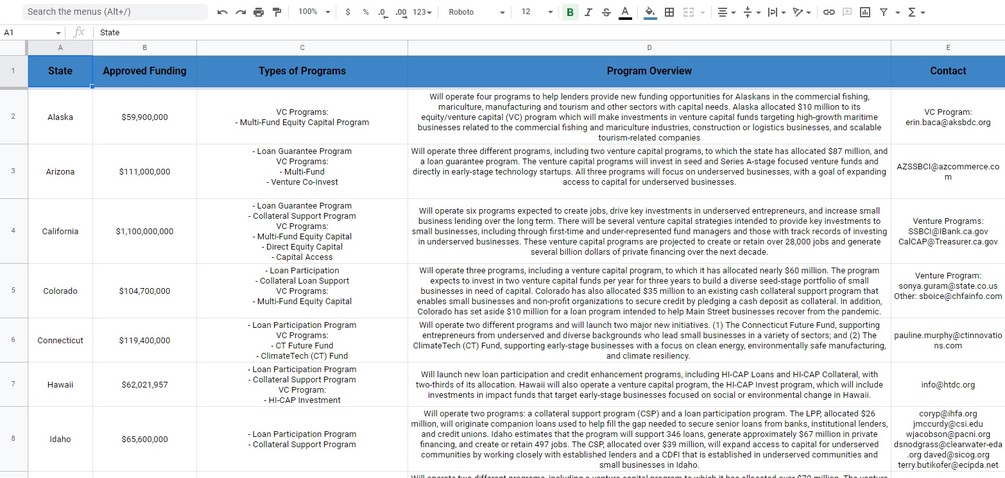This screenshot has height=478, width=1005.
Task: Open the text color picker
Action: tap(625, 12)
